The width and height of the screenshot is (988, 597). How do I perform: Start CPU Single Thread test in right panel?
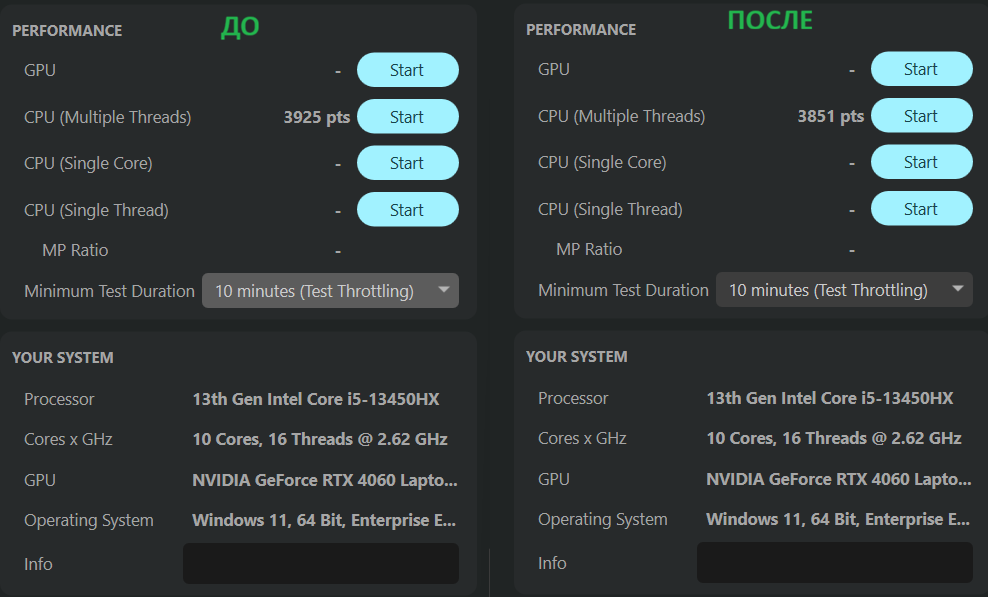[x=922, y=208]
